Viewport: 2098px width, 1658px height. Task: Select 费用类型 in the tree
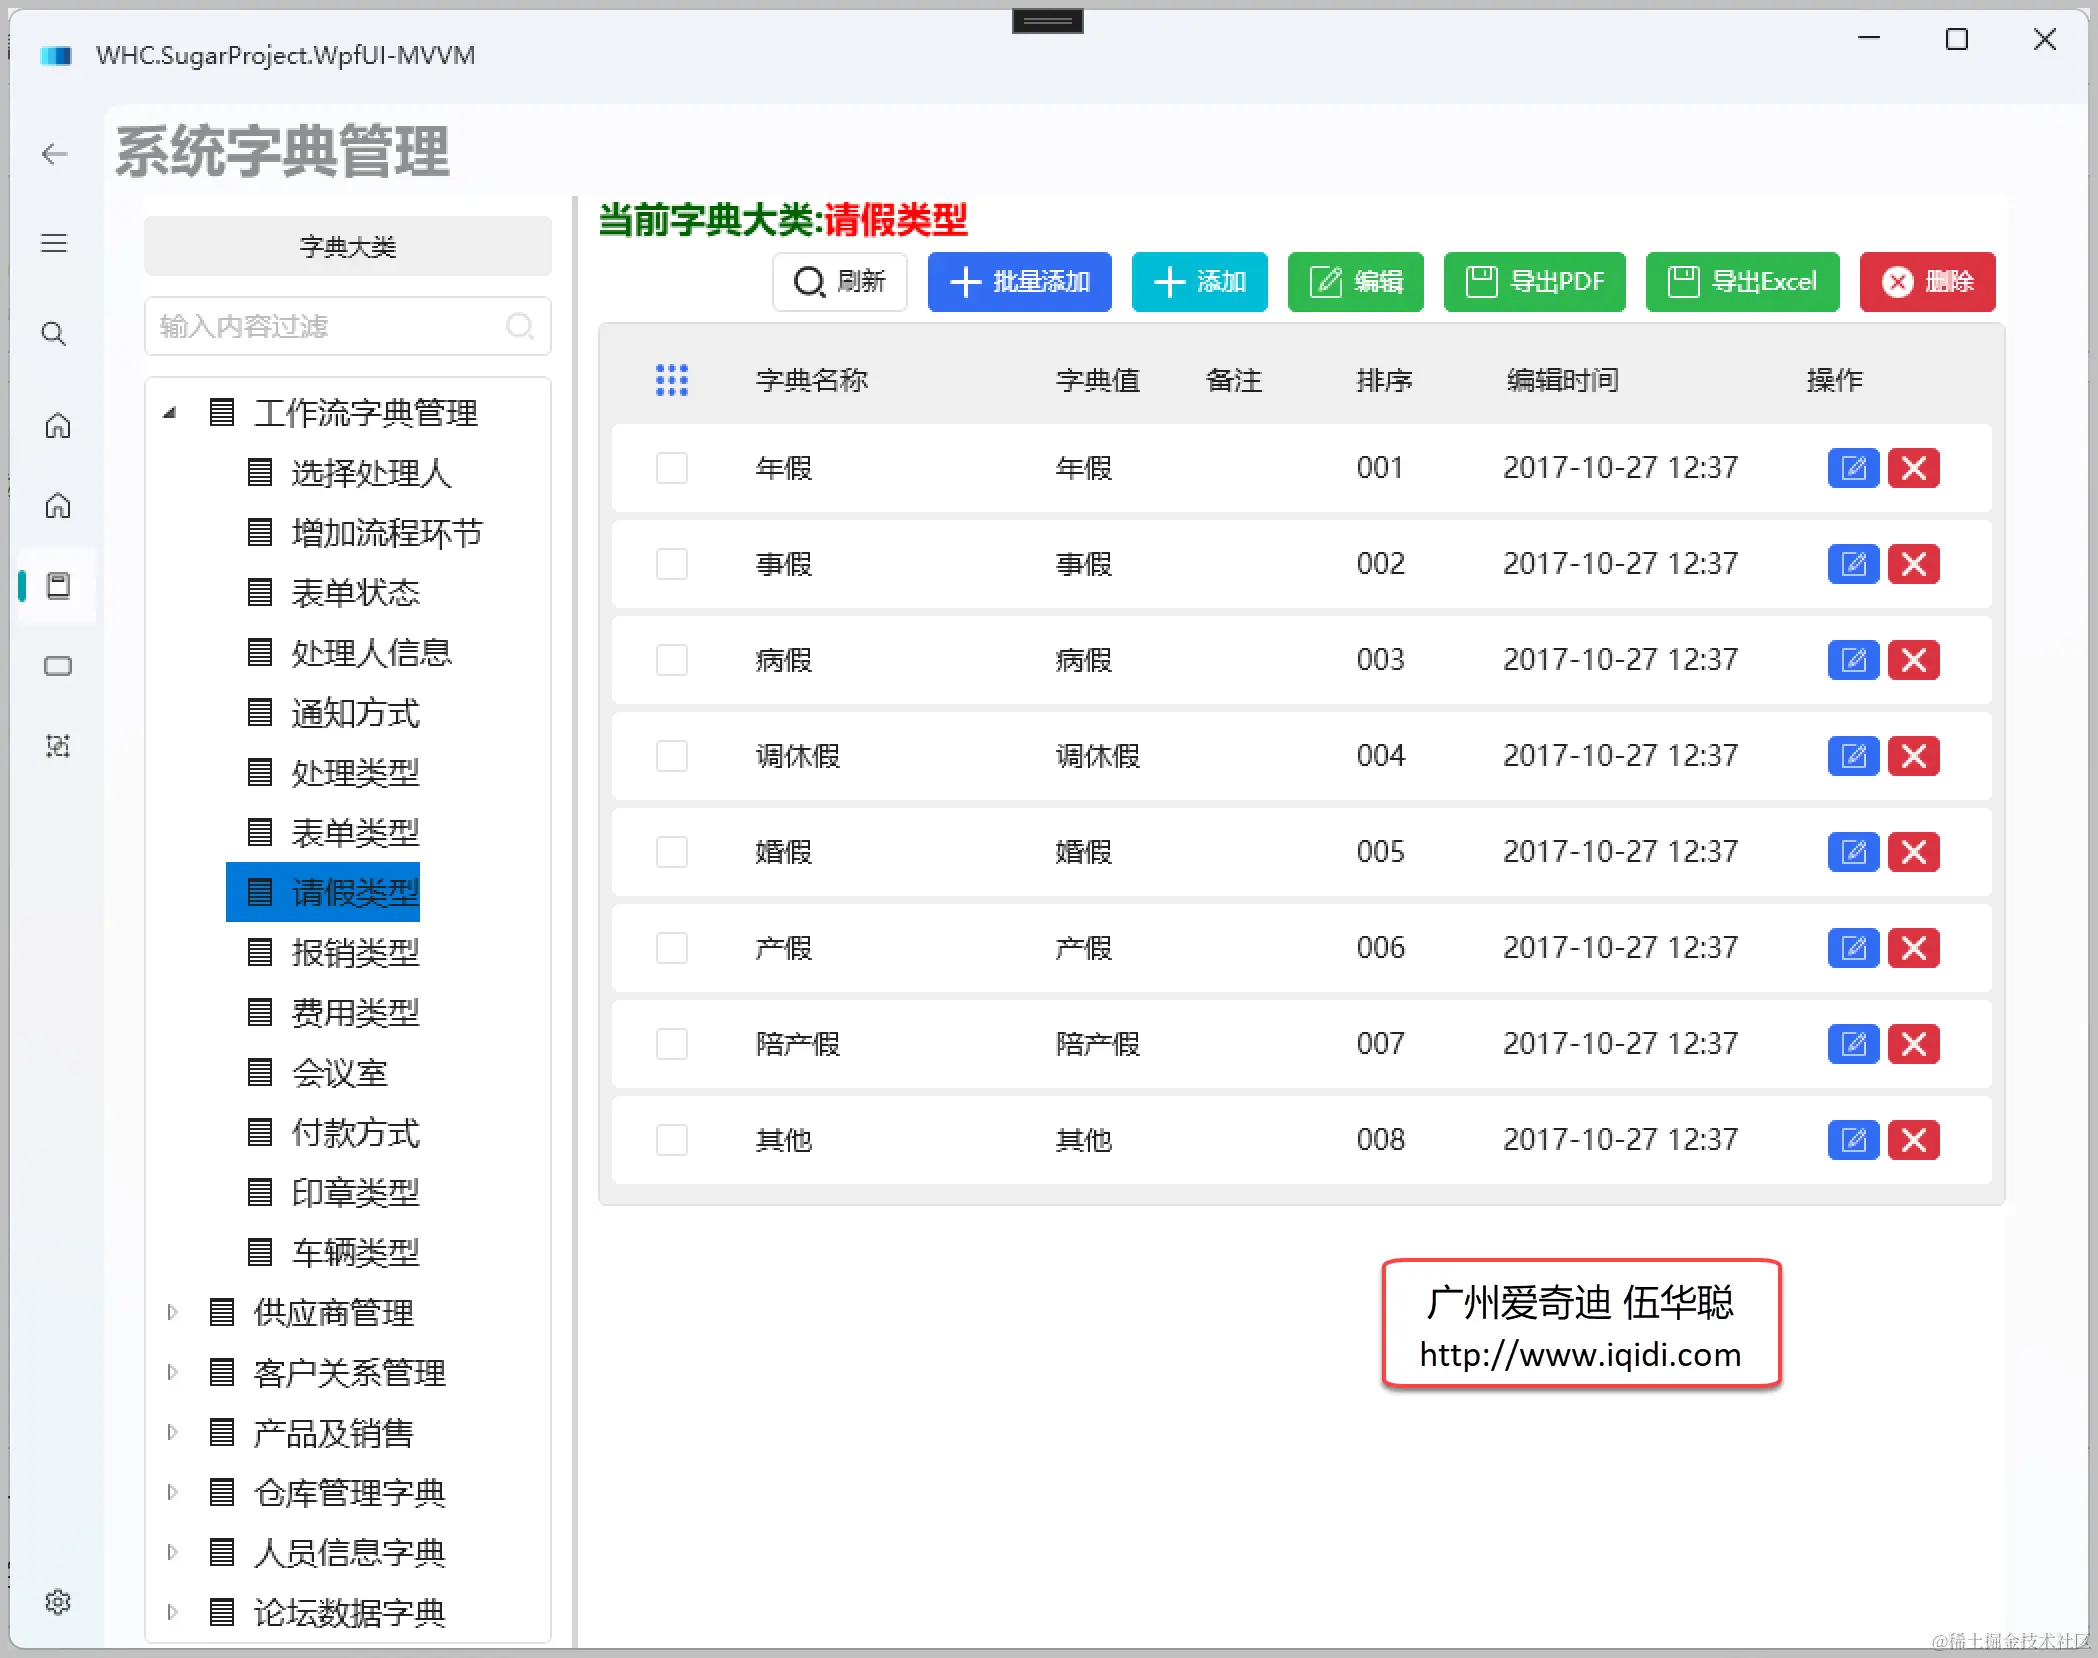pos(334,1012)
